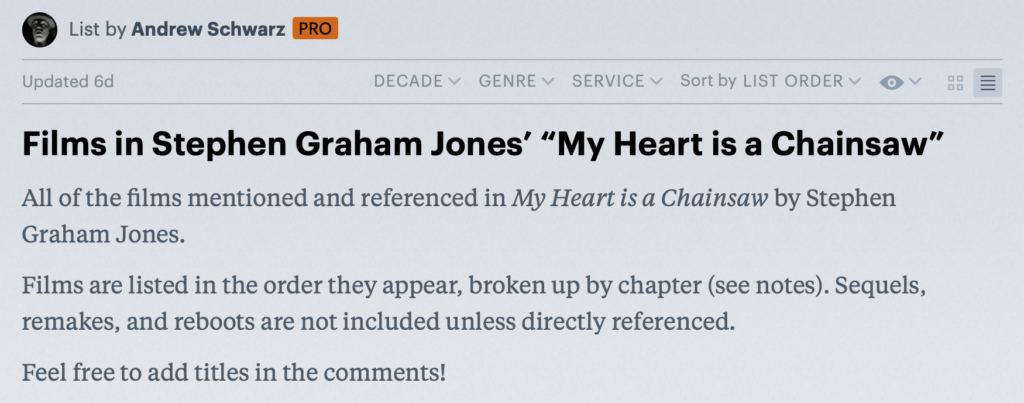
Task: Open the GENRE filter menu
Action: click(515, 82)
